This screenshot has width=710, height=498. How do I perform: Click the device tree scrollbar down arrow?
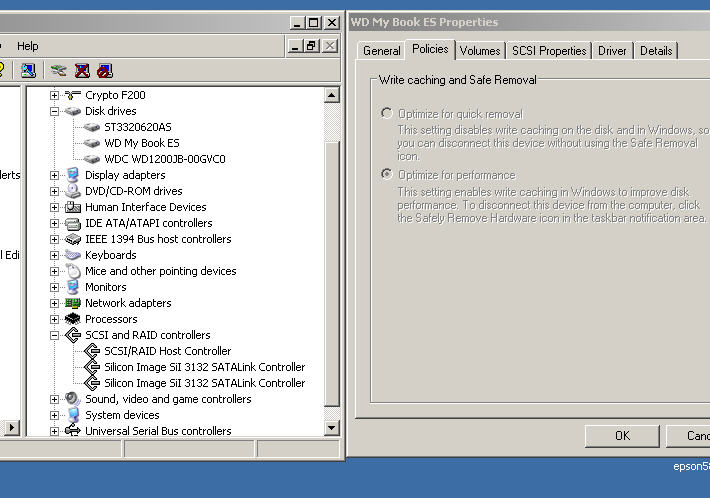coord(332,428)
